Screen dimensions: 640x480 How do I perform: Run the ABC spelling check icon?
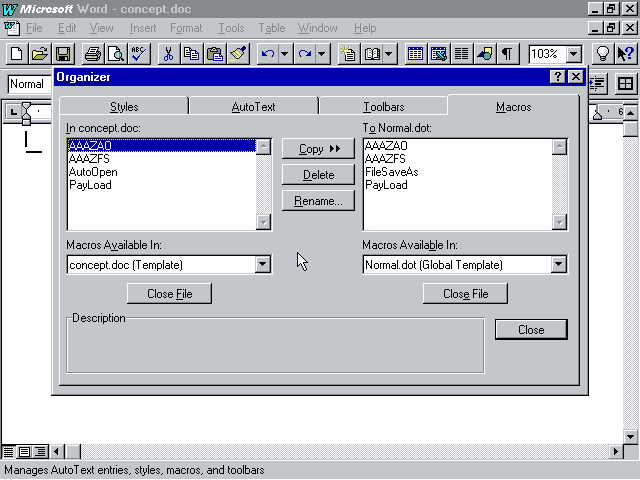[x=139, y=53]
